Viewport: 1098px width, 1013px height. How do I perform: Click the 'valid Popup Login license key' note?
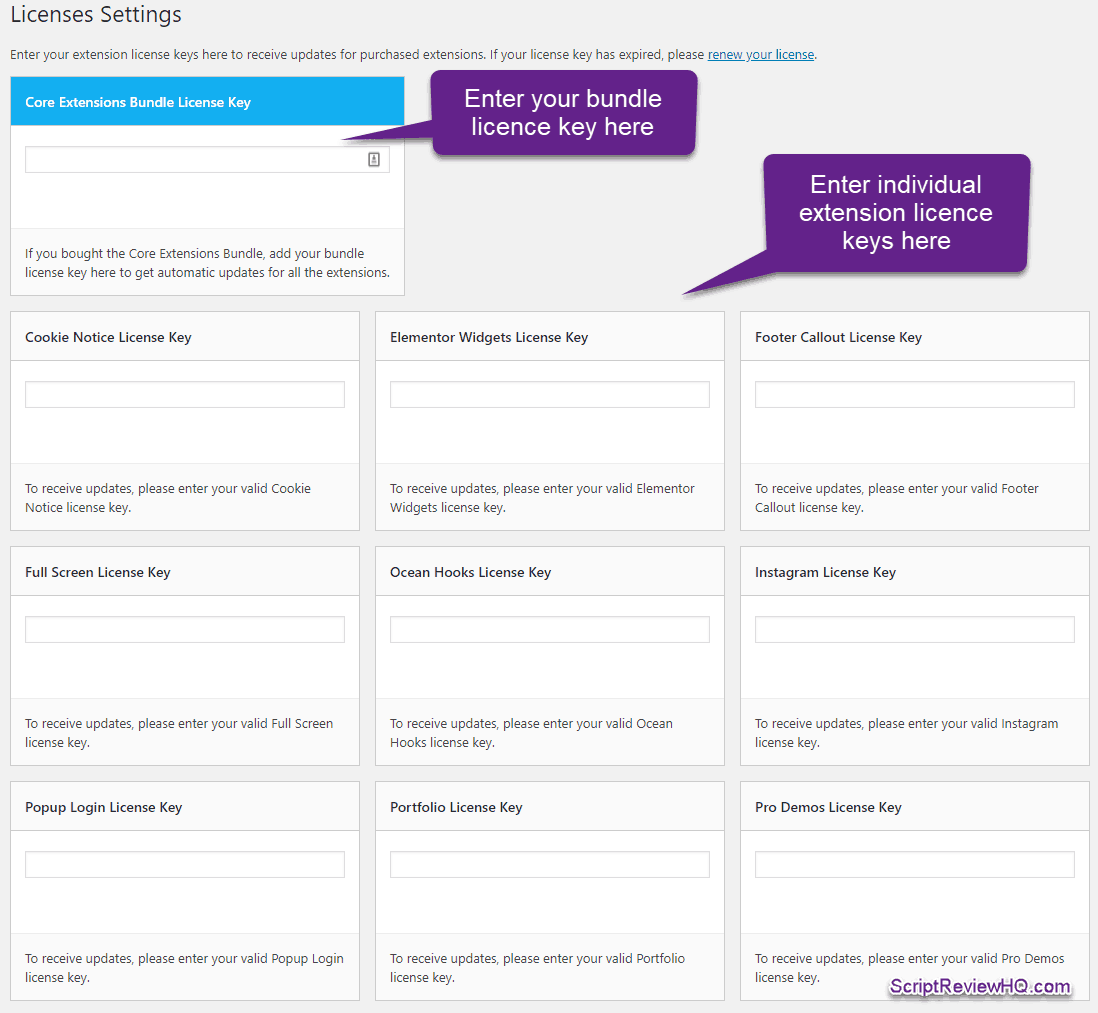pos(184,967)
